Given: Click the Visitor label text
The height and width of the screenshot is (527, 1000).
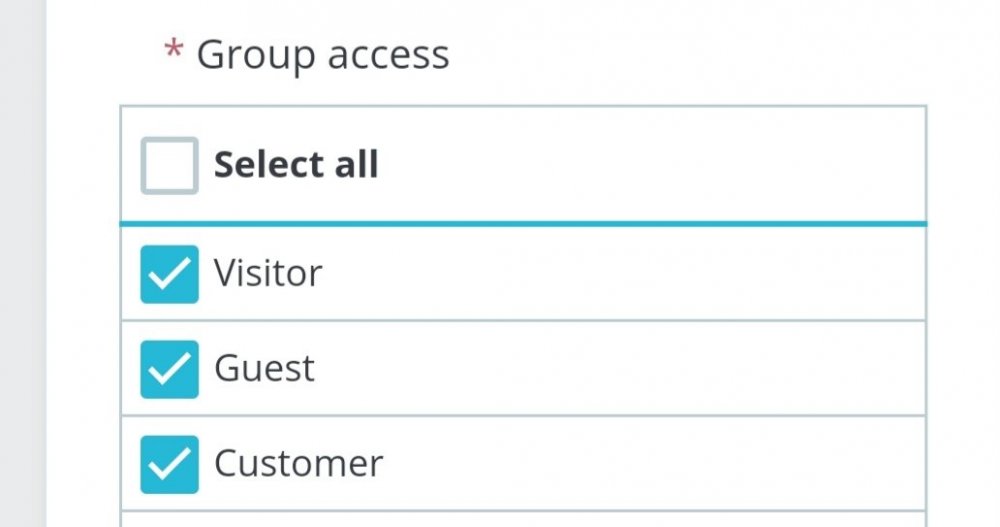Looking at the screenshot, I should [x=268, y=273].
